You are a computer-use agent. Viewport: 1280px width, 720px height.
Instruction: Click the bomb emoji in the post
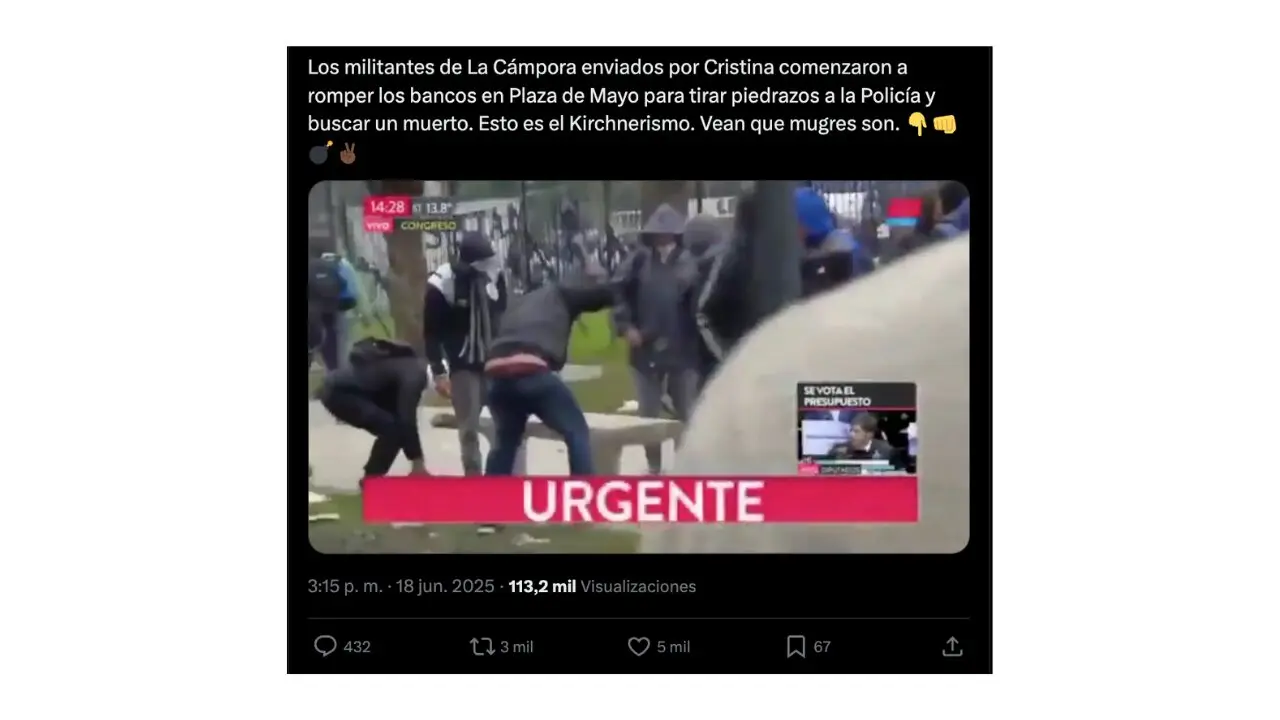tap(320, 153)
